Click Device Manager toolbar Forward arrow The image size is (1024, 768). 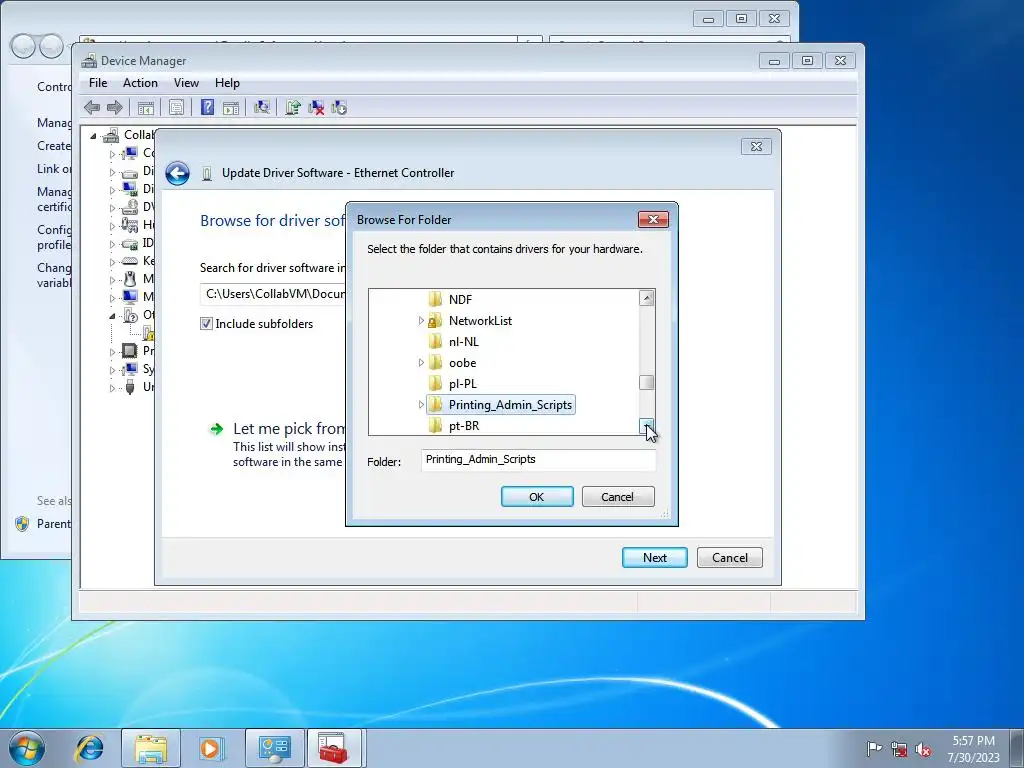point(114,107)
